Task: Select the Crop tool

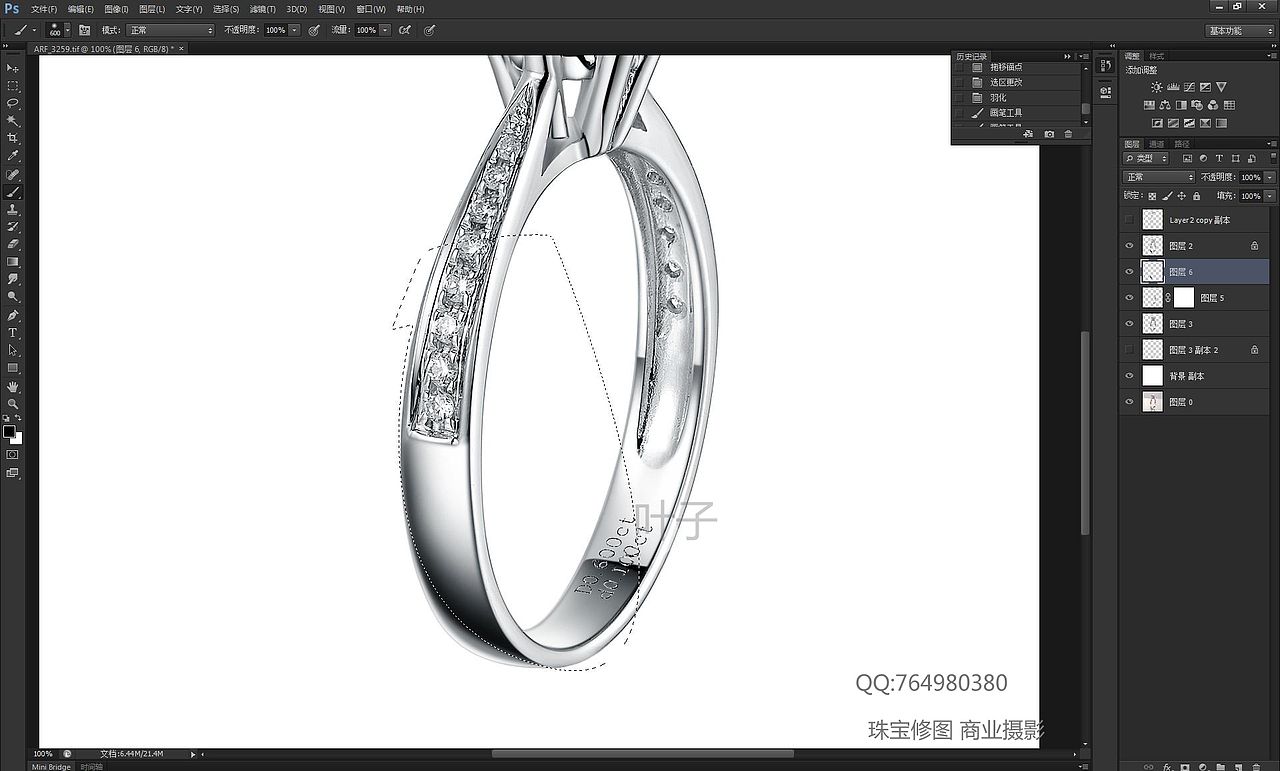Action: tap(13, 138)
